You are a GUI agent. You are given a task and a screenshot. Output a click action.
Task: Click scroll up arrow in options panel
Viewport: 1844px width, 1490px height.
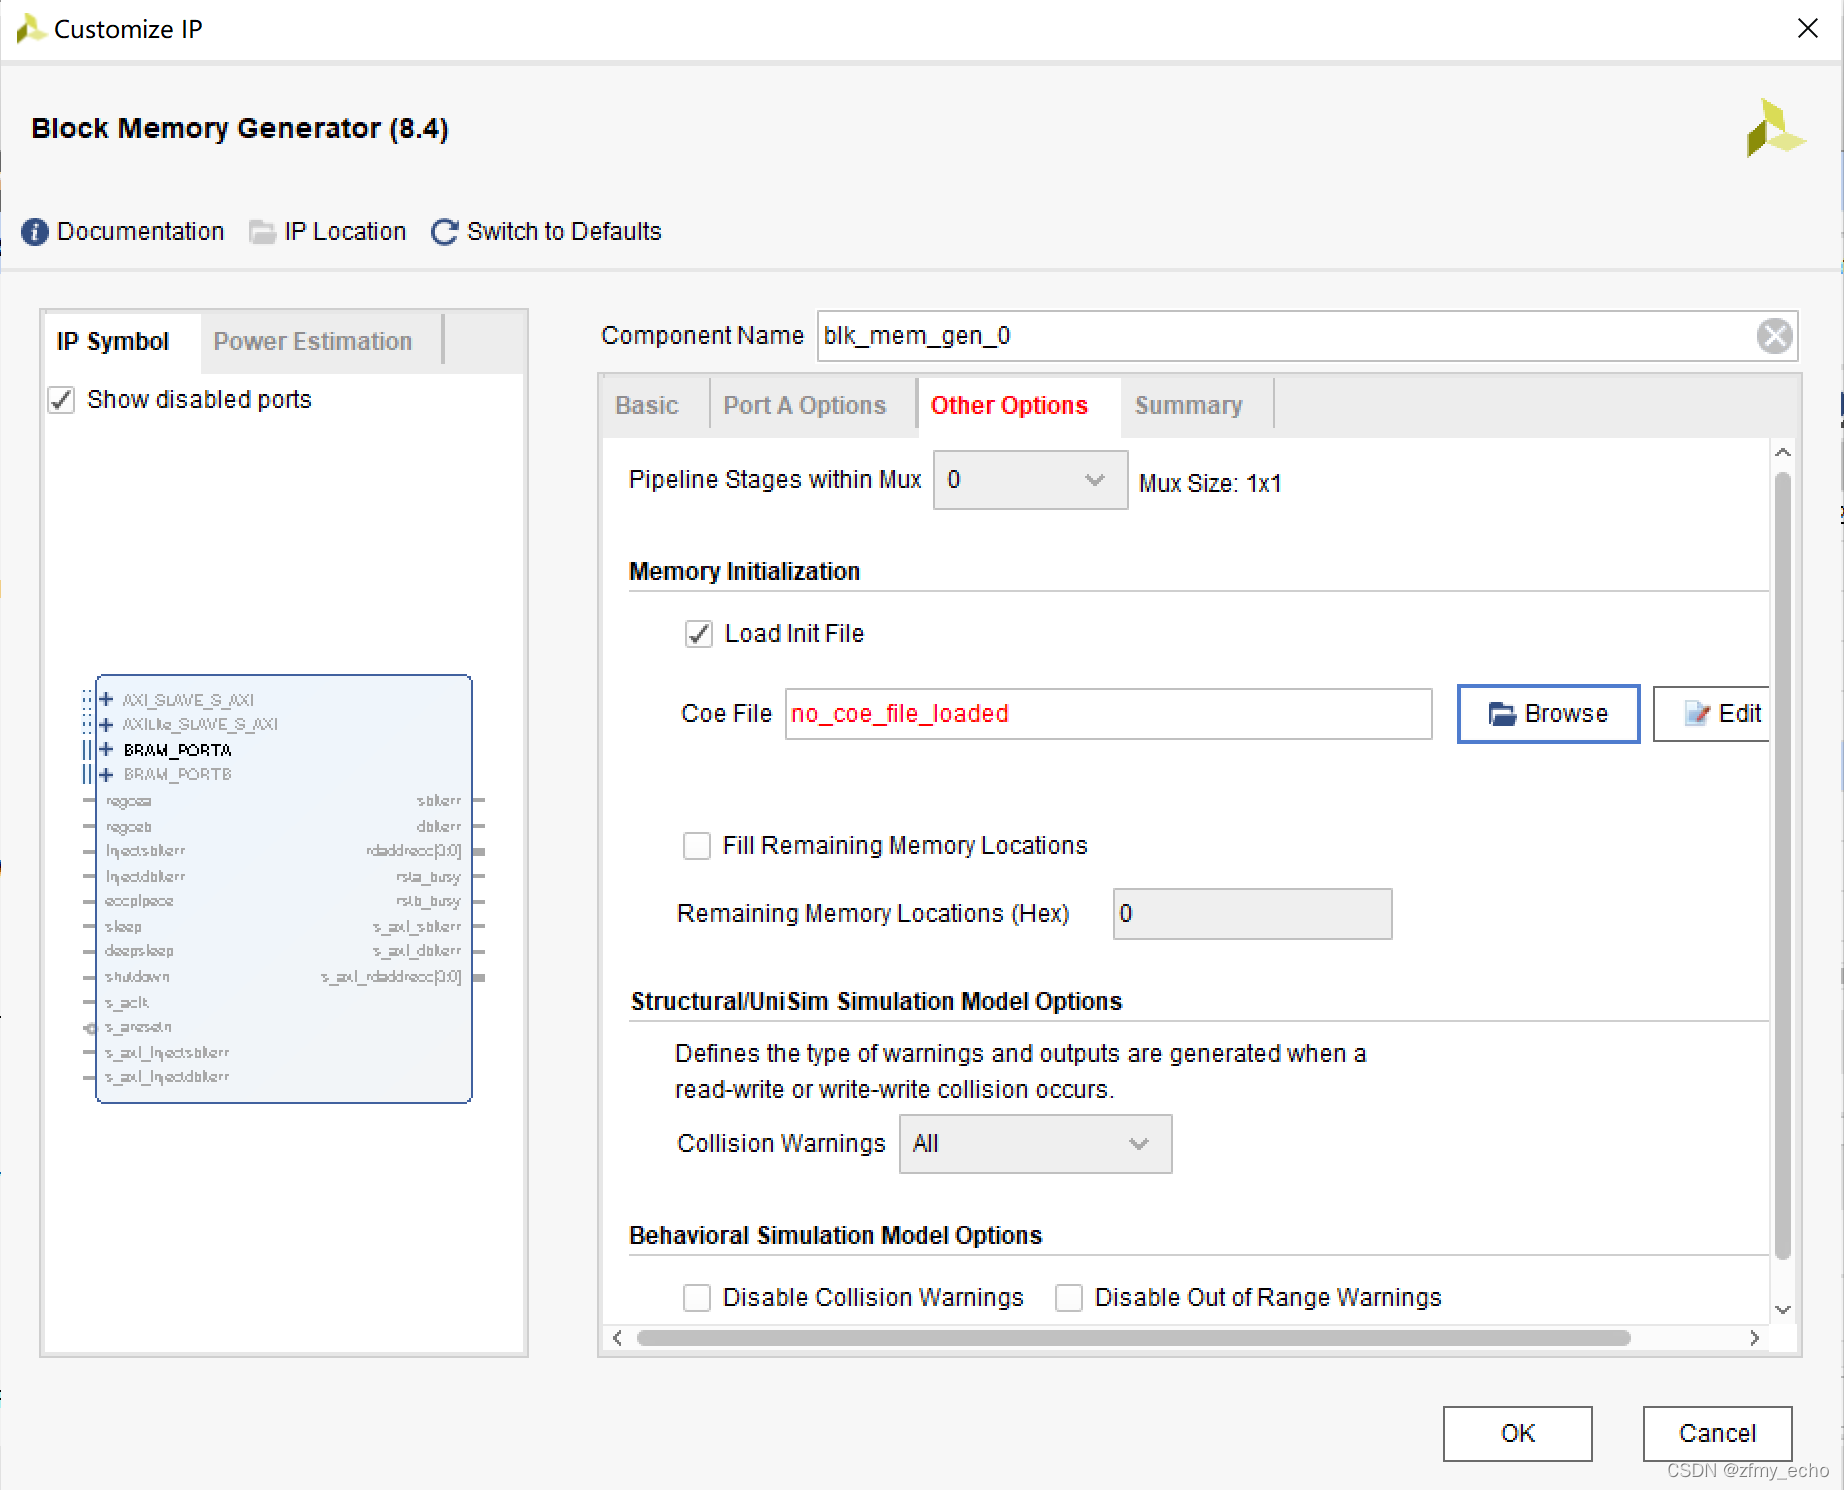coord(1782,453)
